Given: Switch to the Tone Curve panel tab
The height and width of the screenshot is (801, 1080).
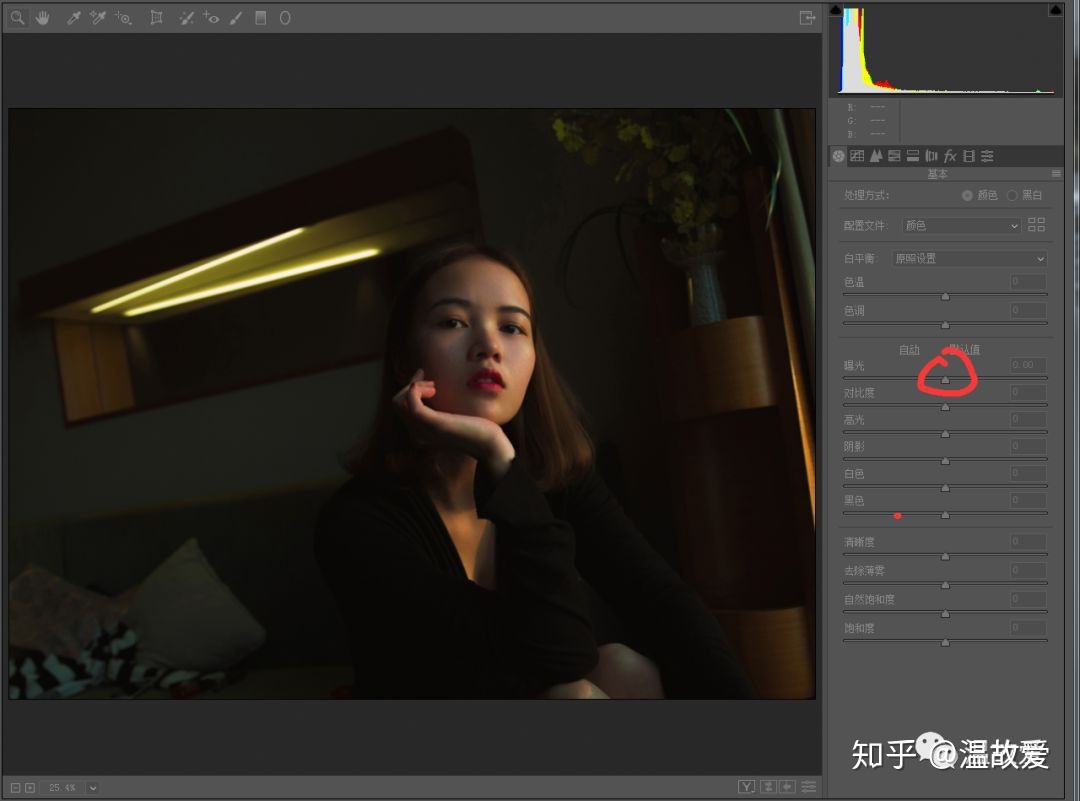Looking at the screenshot, I should click(857, 156).
